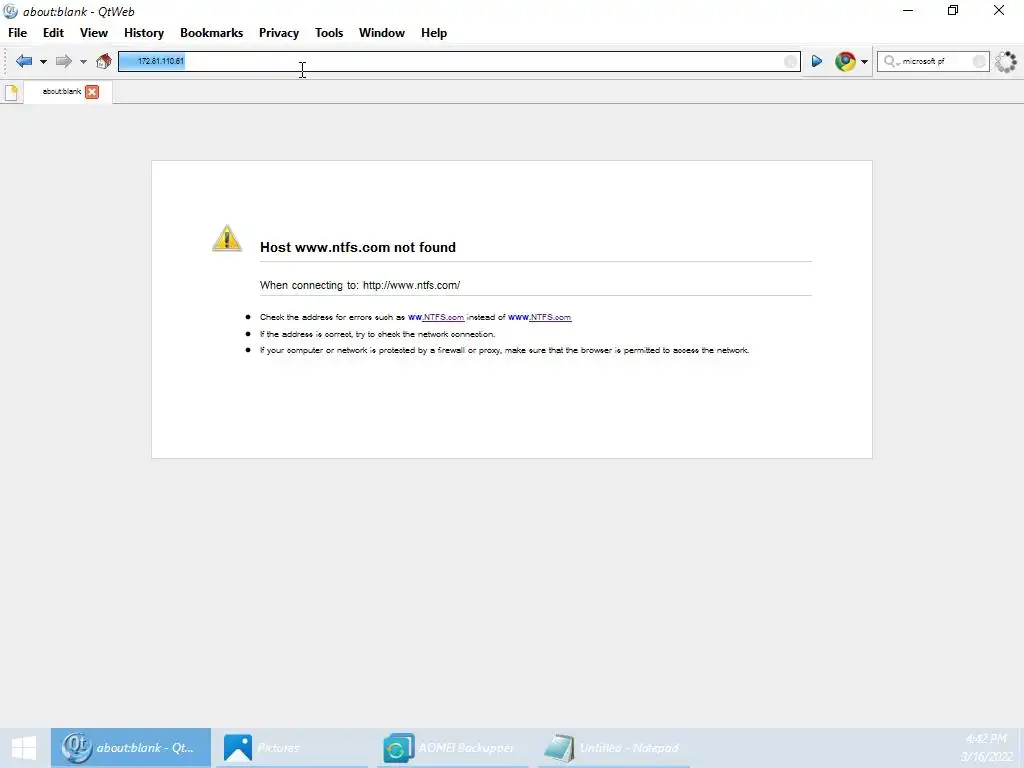This screenshot has width=1024, height=768.
Task: Close the about:blank tab
Action: [92, 92]
